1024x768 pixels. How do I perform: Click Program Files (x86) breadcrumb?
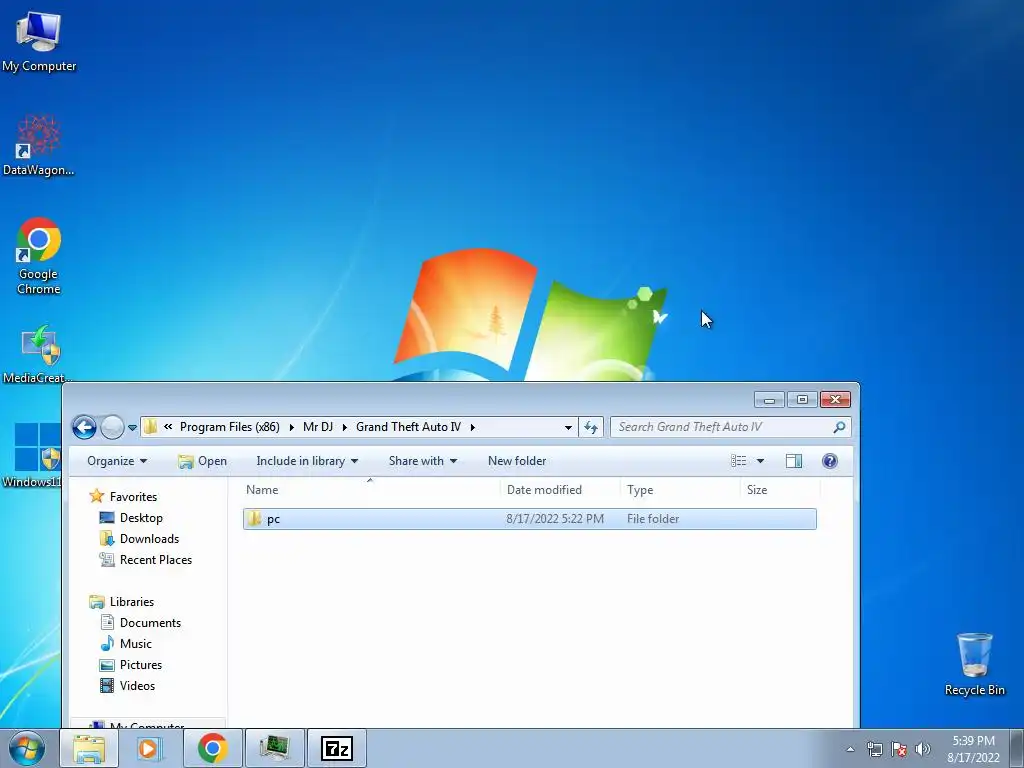[x=229, y=426]
